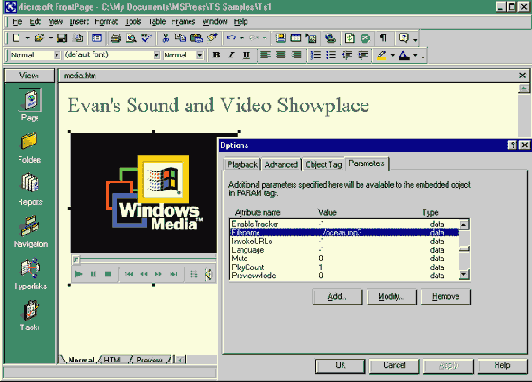
Task: Expand the font size dropdown
Action: click(200, 55)
